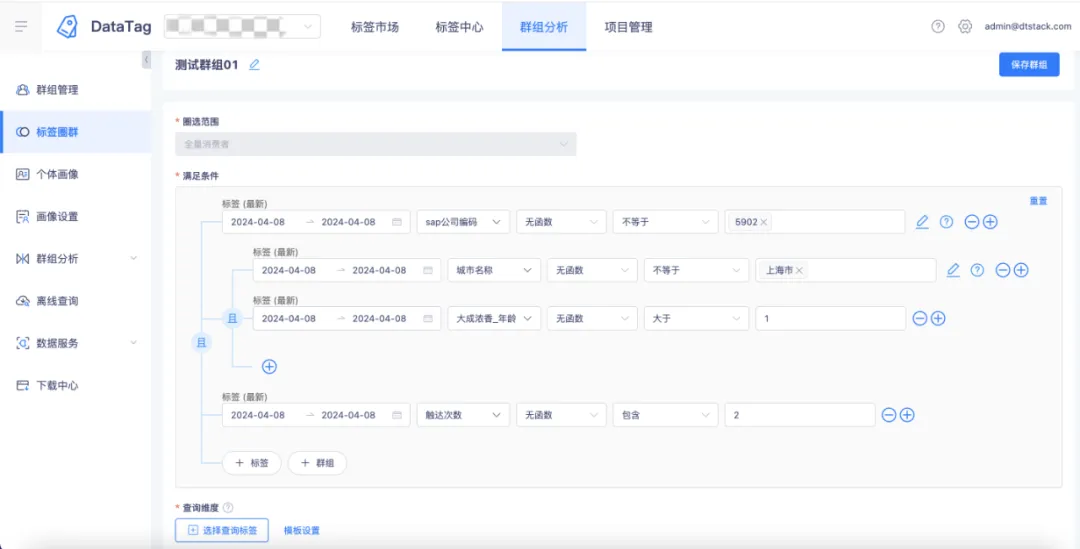1080x549 pixels.
Task: Click plus circle under nested condition group
Action: pos(269,366)
